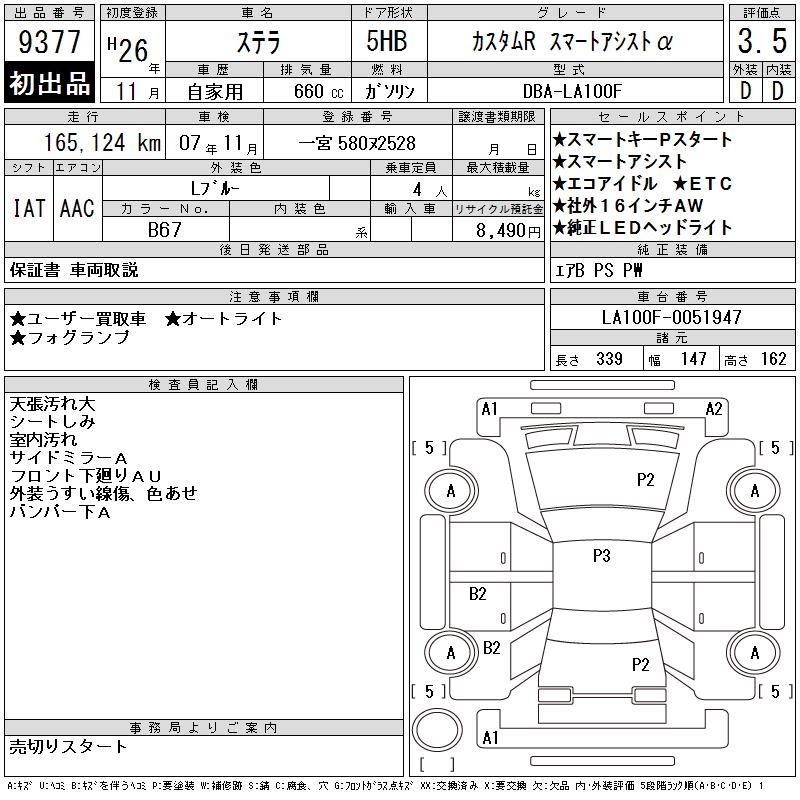Select the フォグランプ note

[x=70, y=337]
